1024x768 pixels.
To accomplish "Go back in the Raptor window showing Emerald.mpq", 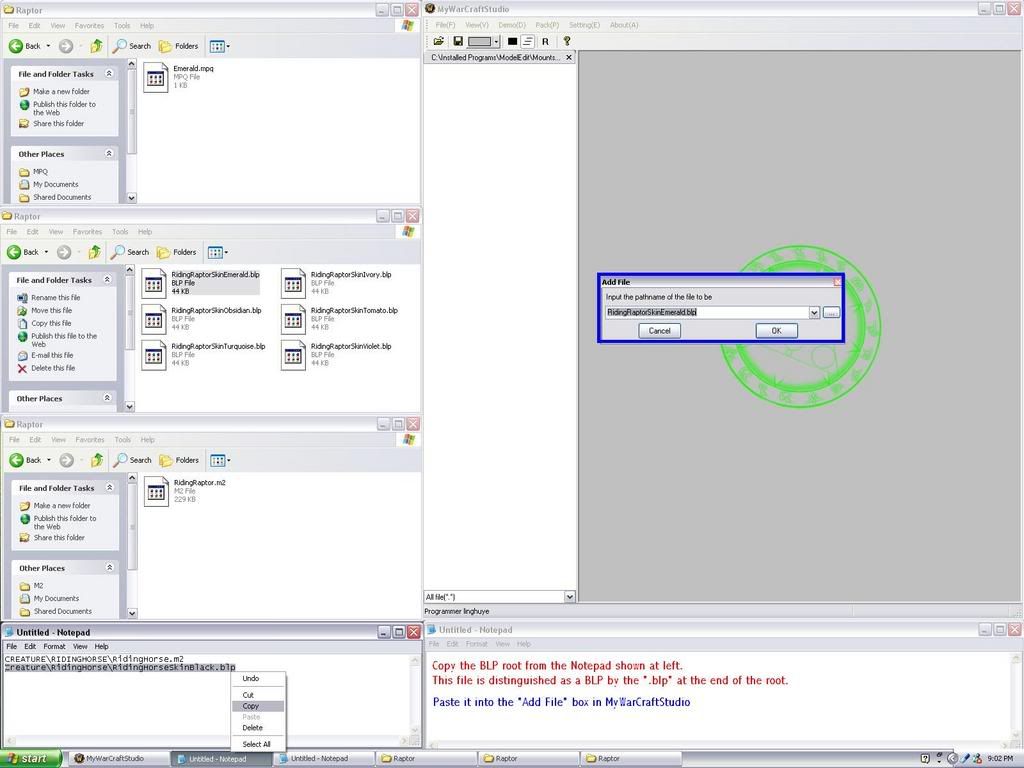I will pyautogui.click(x=25, y=46).
